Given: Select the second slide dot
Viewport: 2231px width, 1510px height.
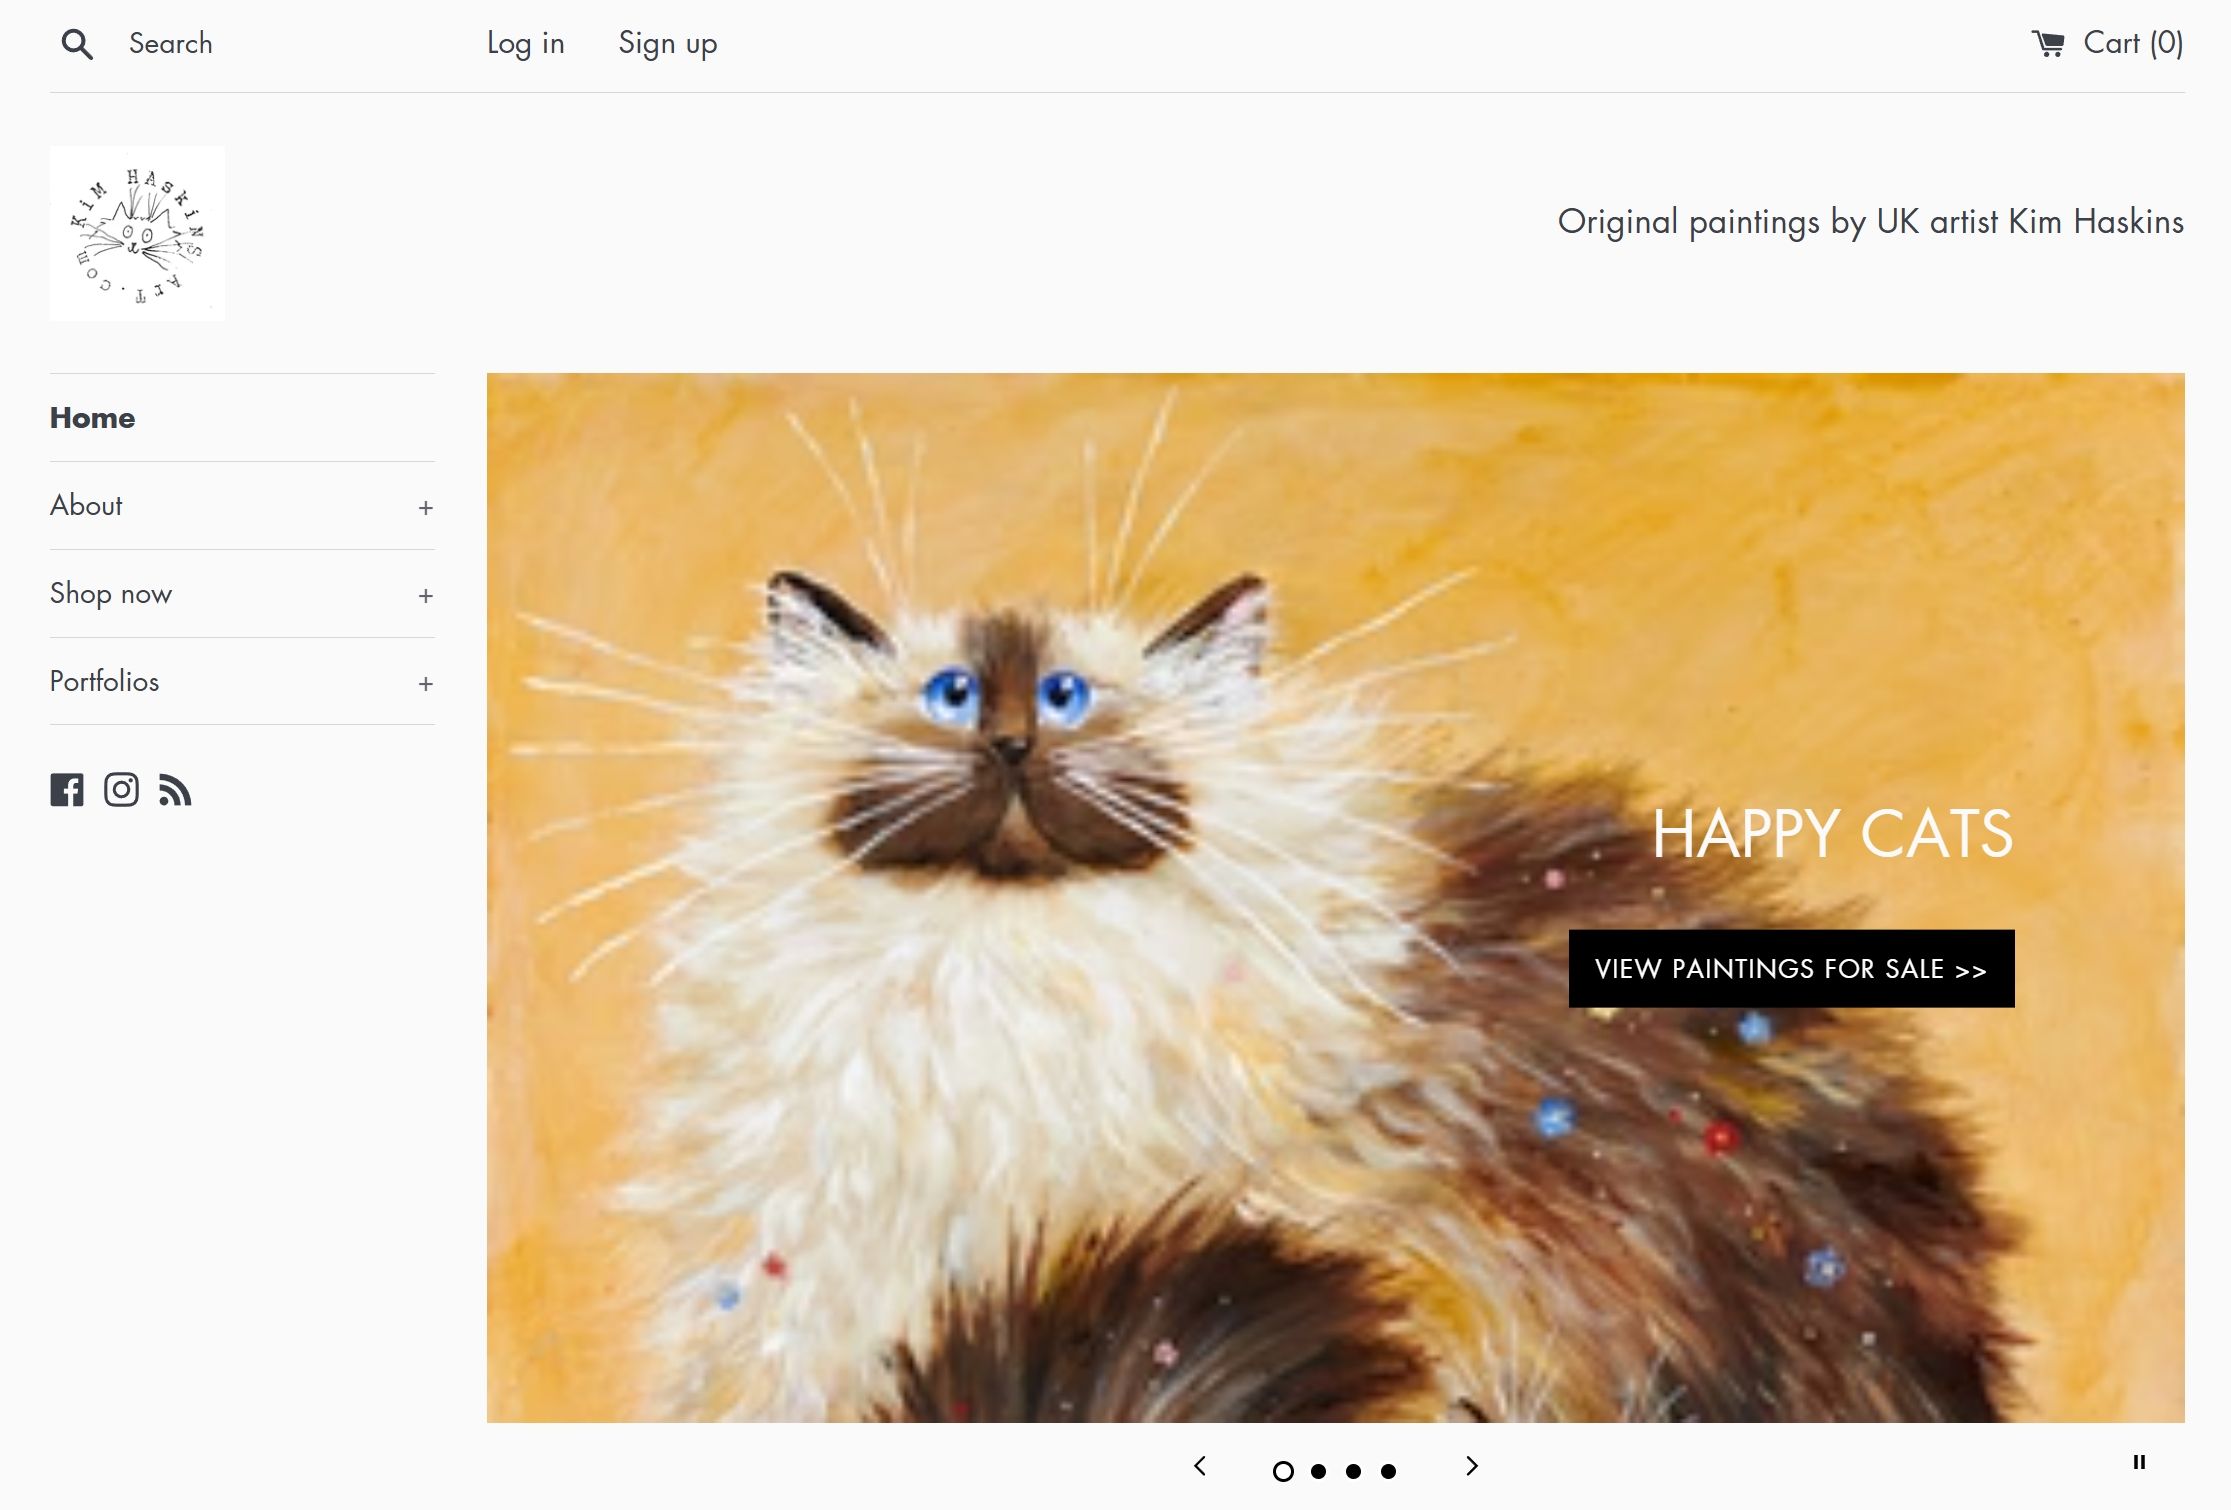Looking at the screenshot, I should [1318, 1471].
